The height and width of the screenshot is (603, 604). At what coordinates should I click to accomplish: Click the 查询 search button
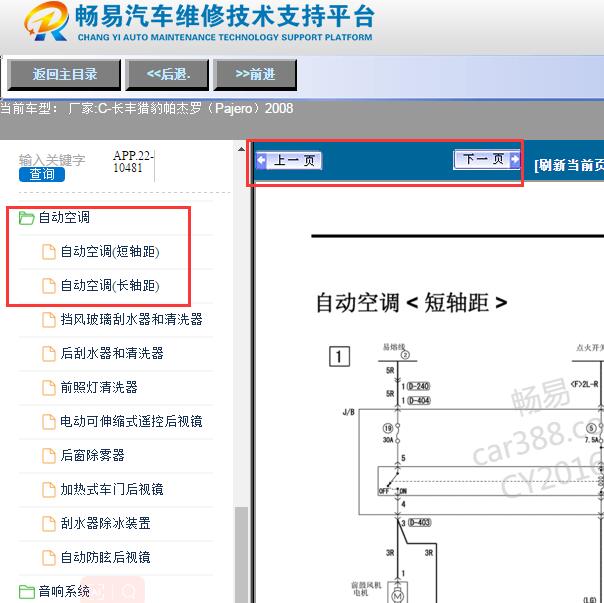(42, 174)
